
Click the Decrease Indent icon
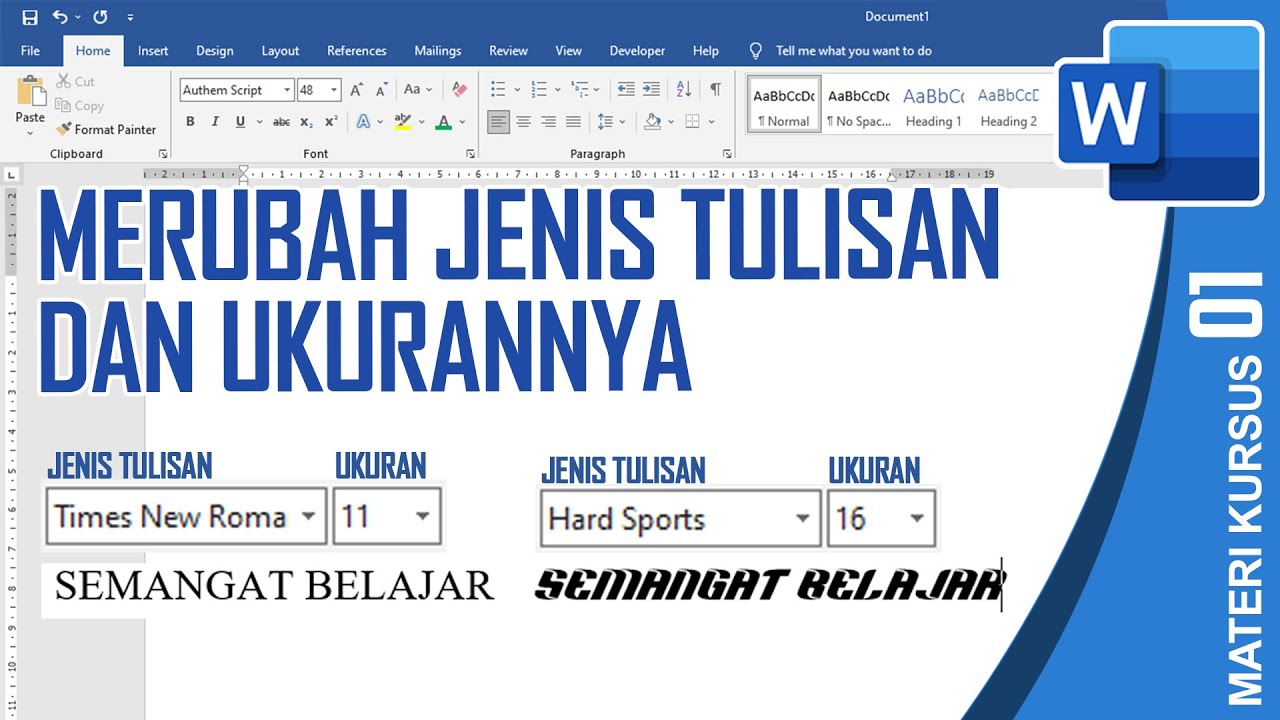click(x=626, y=90)
